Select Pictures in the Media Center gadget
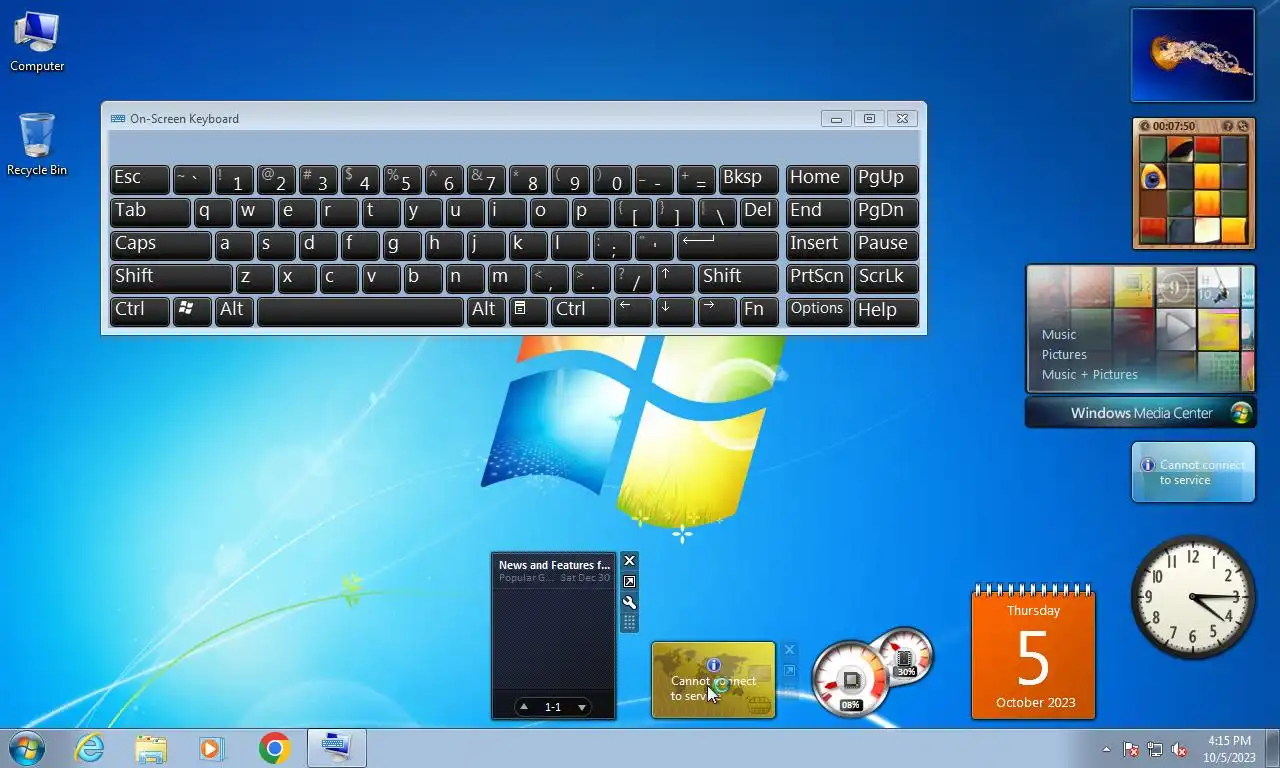This screenshot has width=1280, height=768. (x=1064, y=354)
